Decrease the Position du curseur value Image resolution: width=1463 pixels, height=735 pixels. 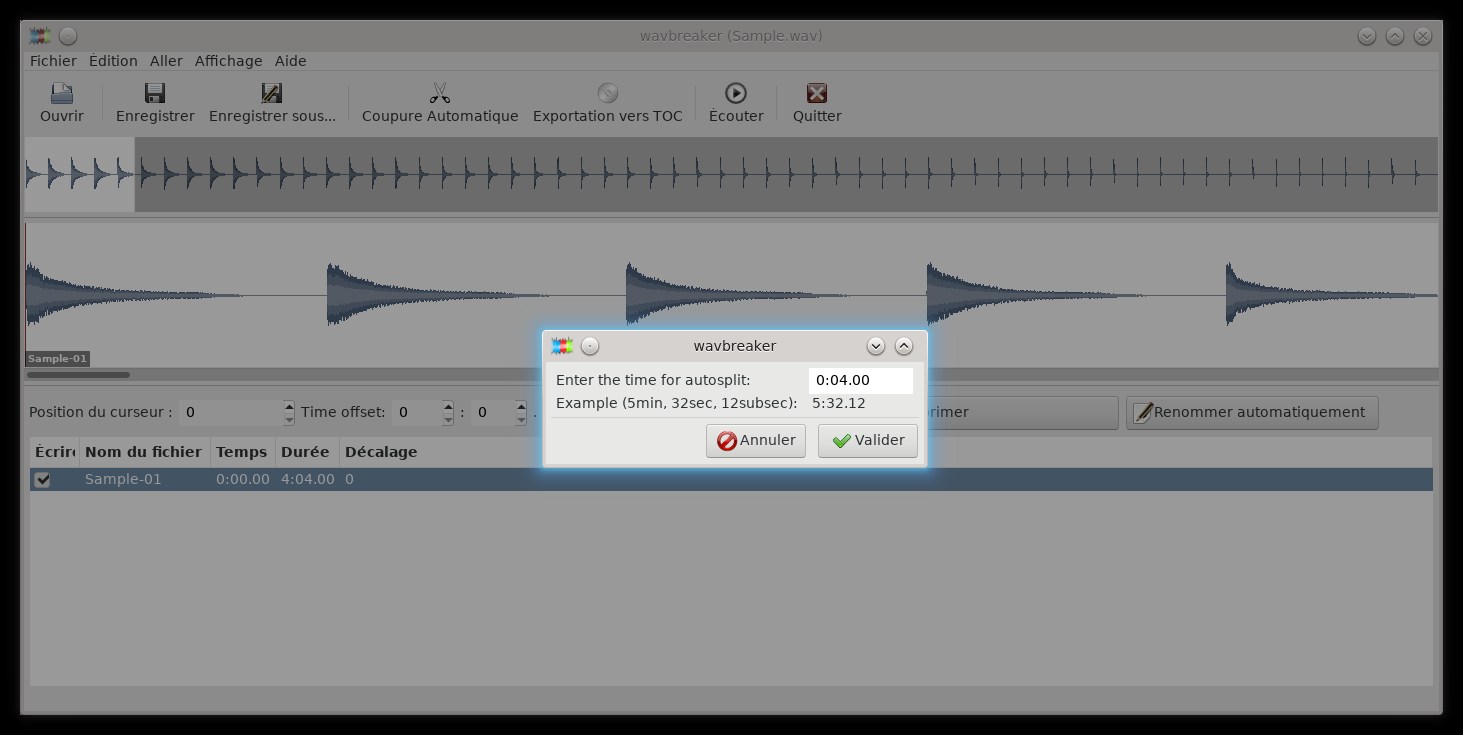[289, 418]
